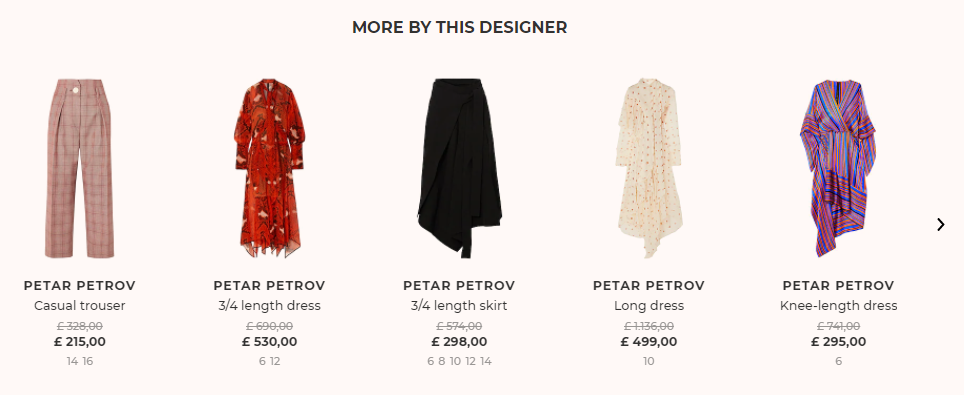Click the Knee-length dress product title
The height and width of the screenshot is (395, 964).
click(839, 306)
